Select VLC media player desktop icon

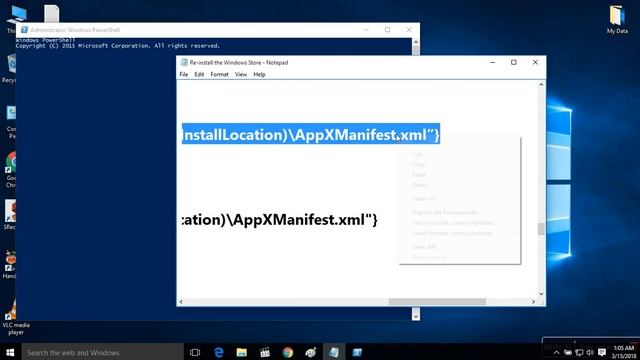pyautogui.click(x=16, y=317)
